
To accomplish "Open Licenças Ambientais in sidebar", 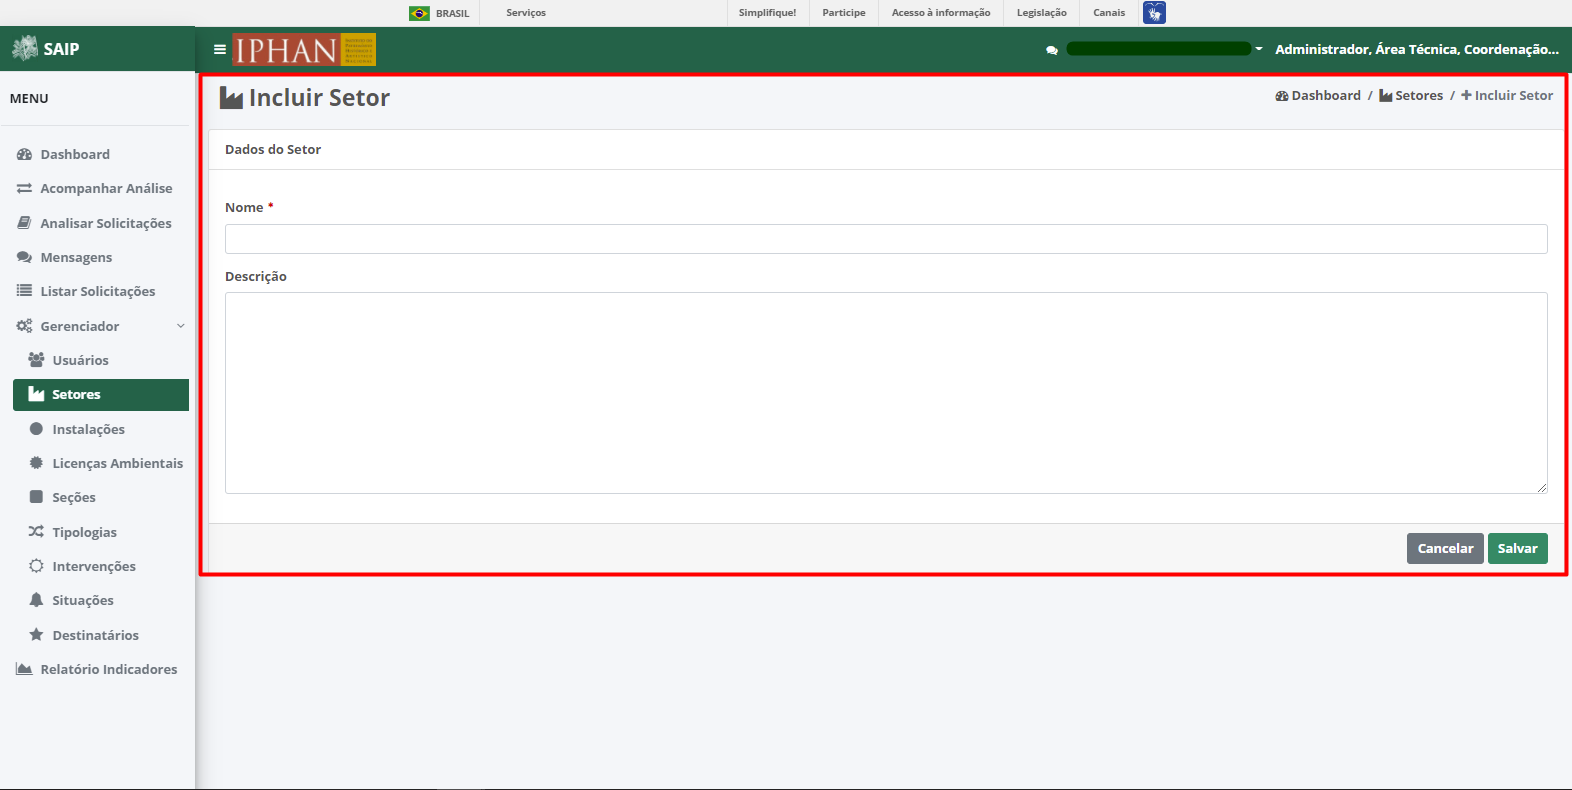I will 118,463.
